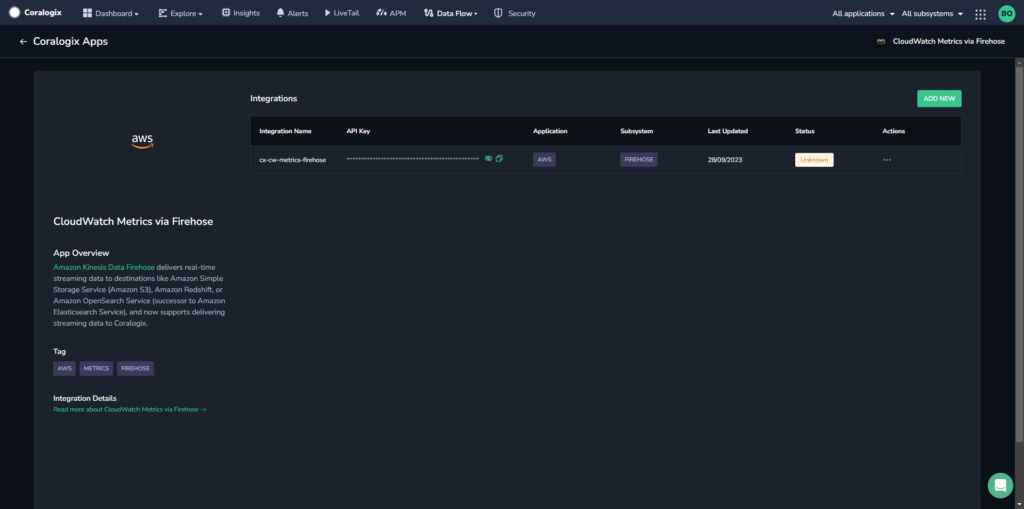Image resolution: width=1024 pixels, height=509 pixels.
Task: Copy the API key to clipboard
Action: pyautogui.click(x=499, y=159)
